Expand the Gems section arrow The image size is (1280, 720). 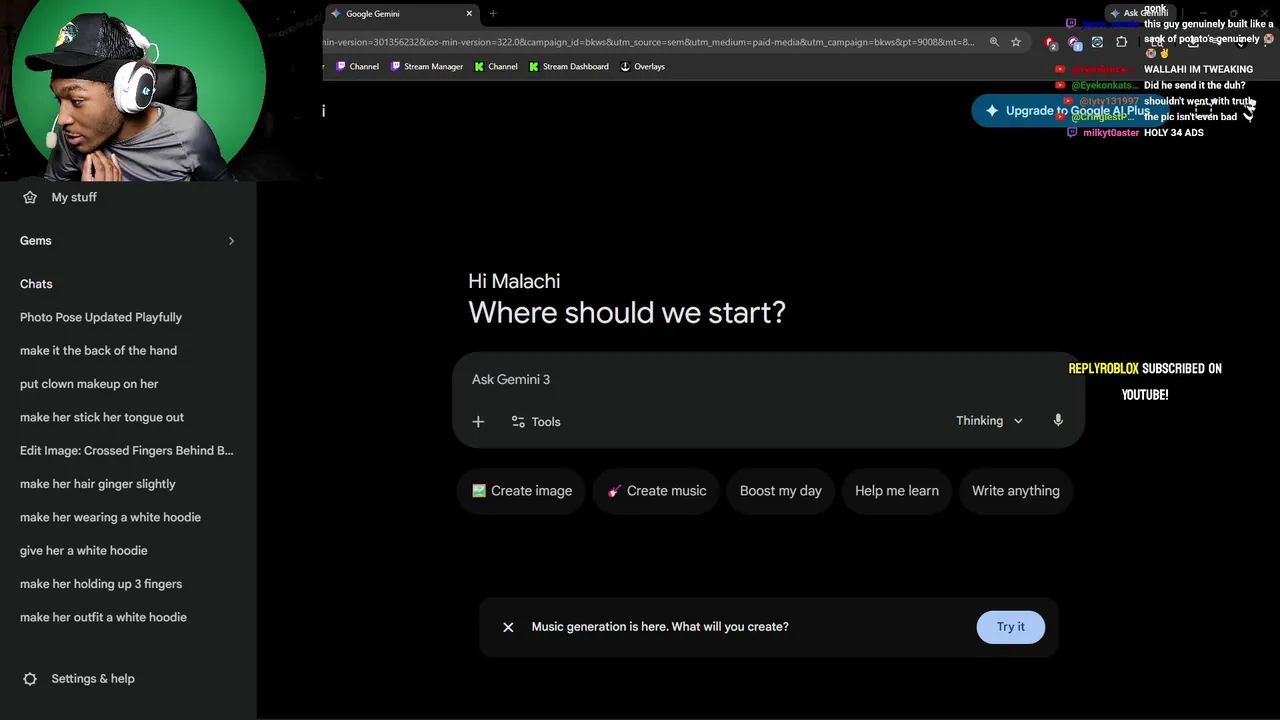coord(231,241)
